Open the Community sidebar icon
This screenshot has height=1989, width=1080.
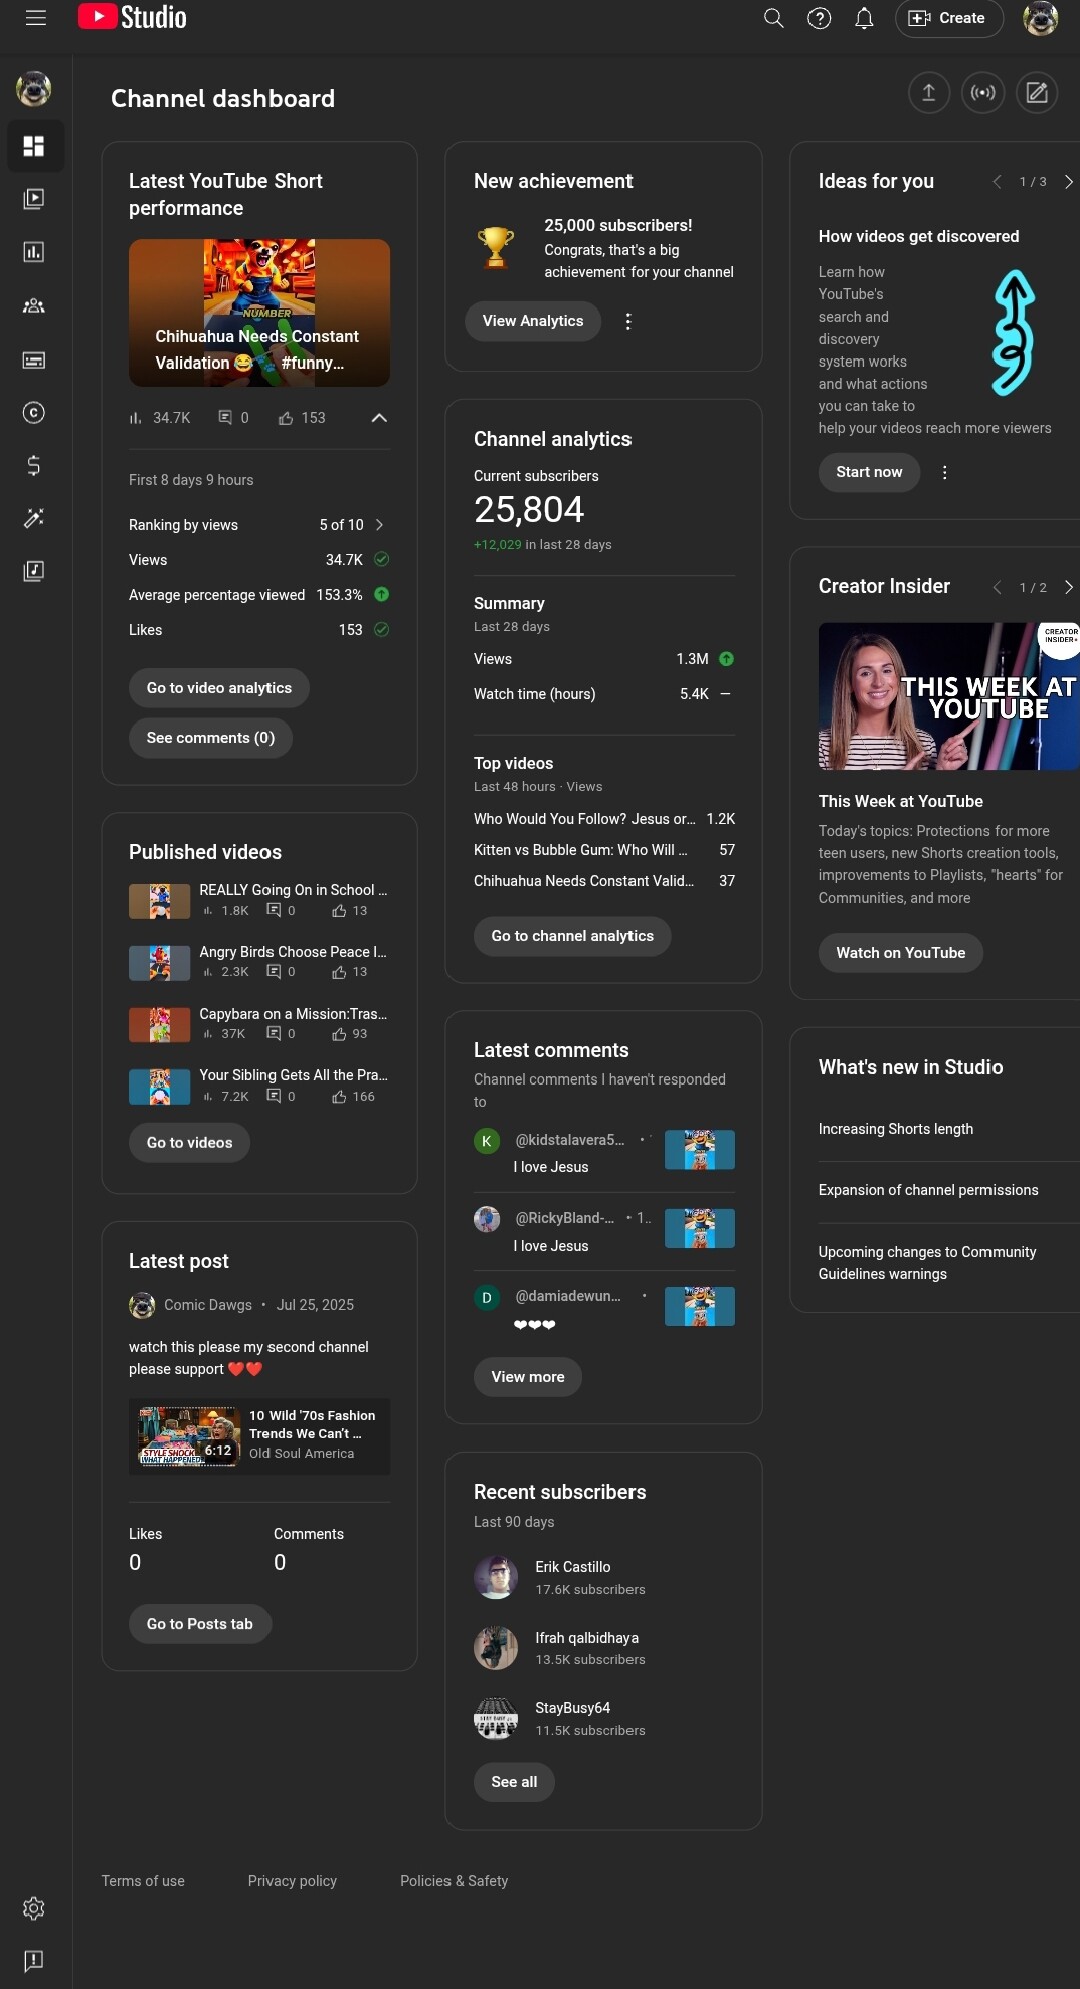click(34, 306)
